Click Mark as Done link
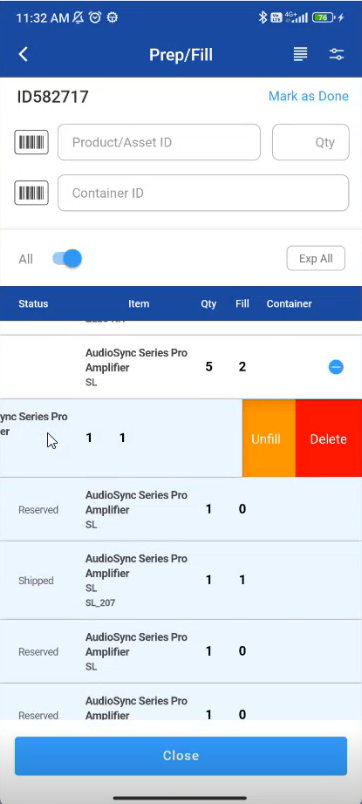Viewport: 362px width, 804px height. click(x=309, y=96)
